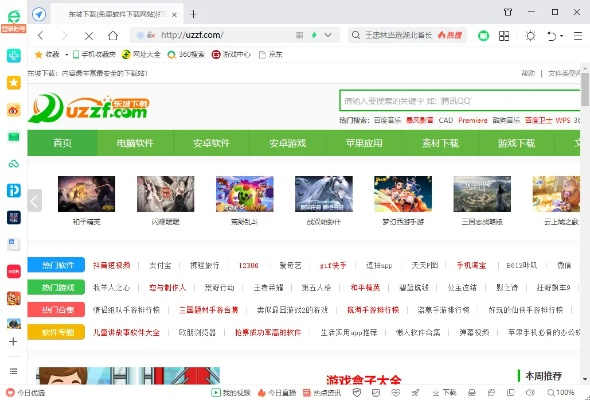590x400 pixels.
Task: Open 今日优选 in status bar
Action: (26, 393)
